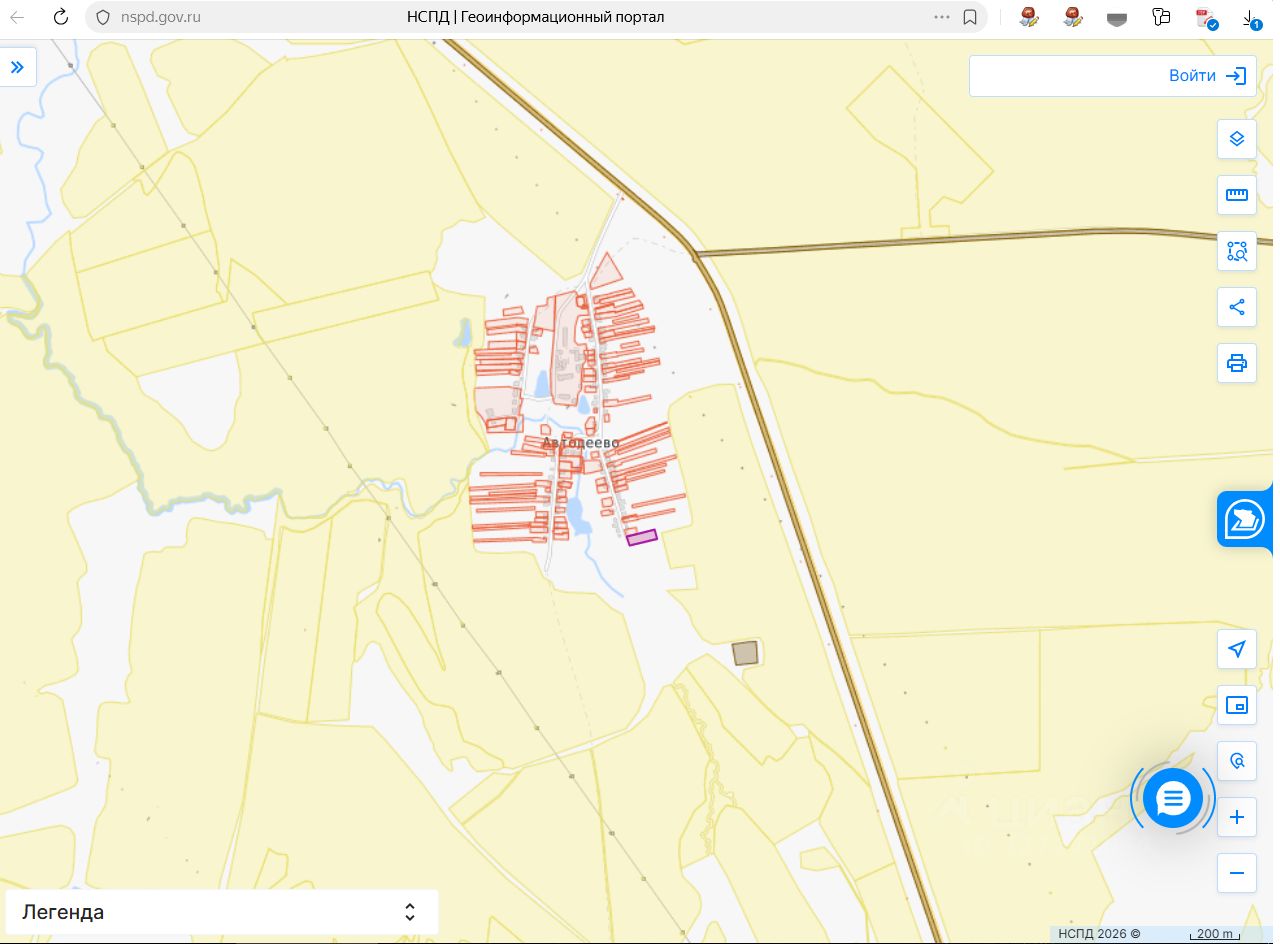Open the blue chat assistant bubble
The image size is (1280, 944).
pyautogui.click(x=1172, y=798)
